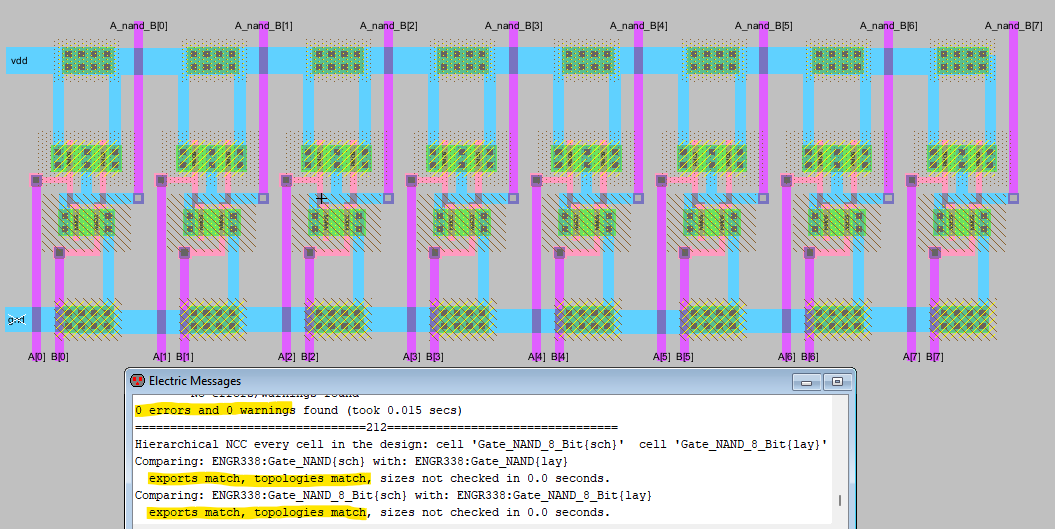
Task: Select the A_nand_B[3] export label
Action: tap(513, 25)
